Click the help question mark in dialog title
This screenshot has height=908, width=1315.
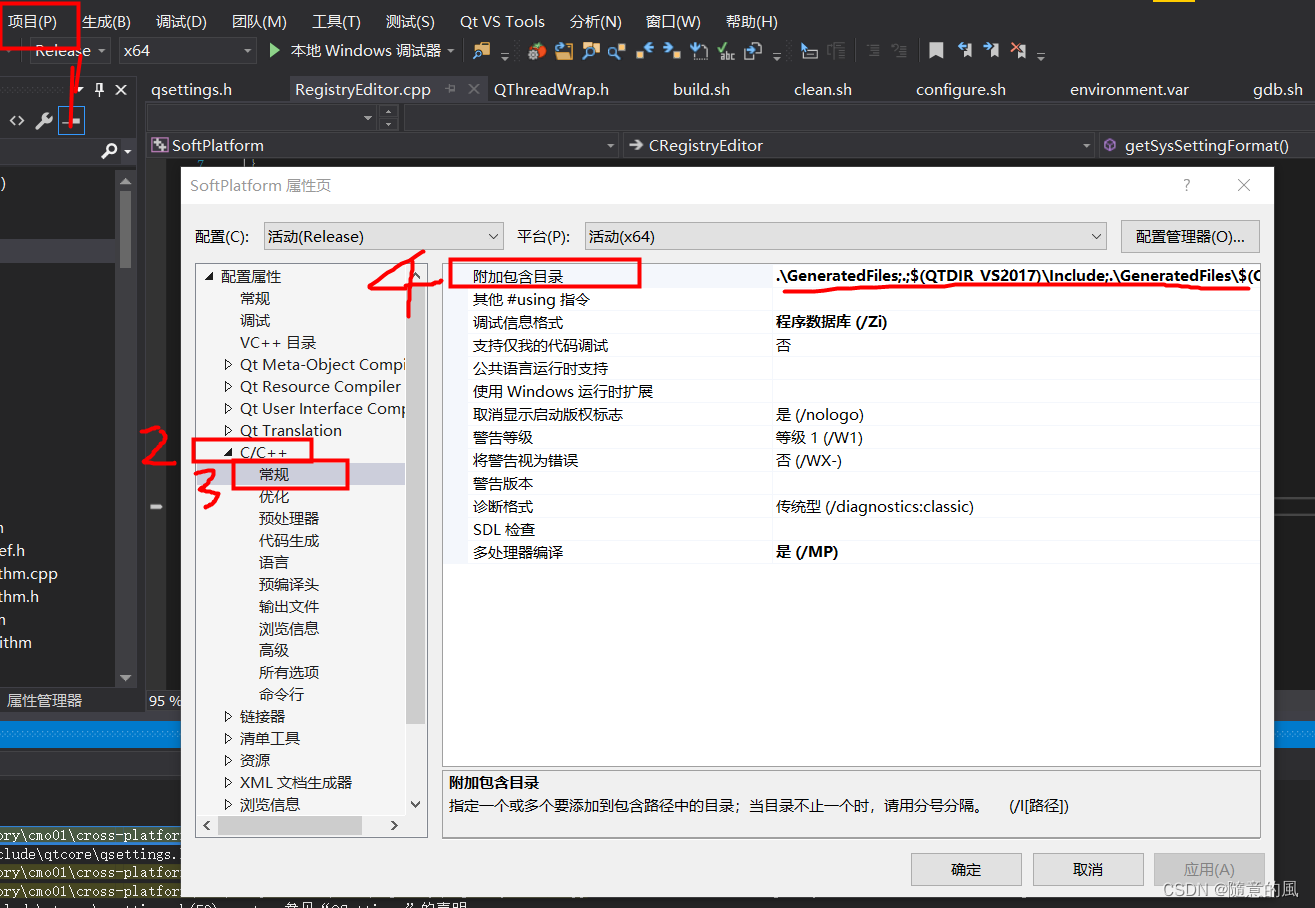(x=1187, y=185)
